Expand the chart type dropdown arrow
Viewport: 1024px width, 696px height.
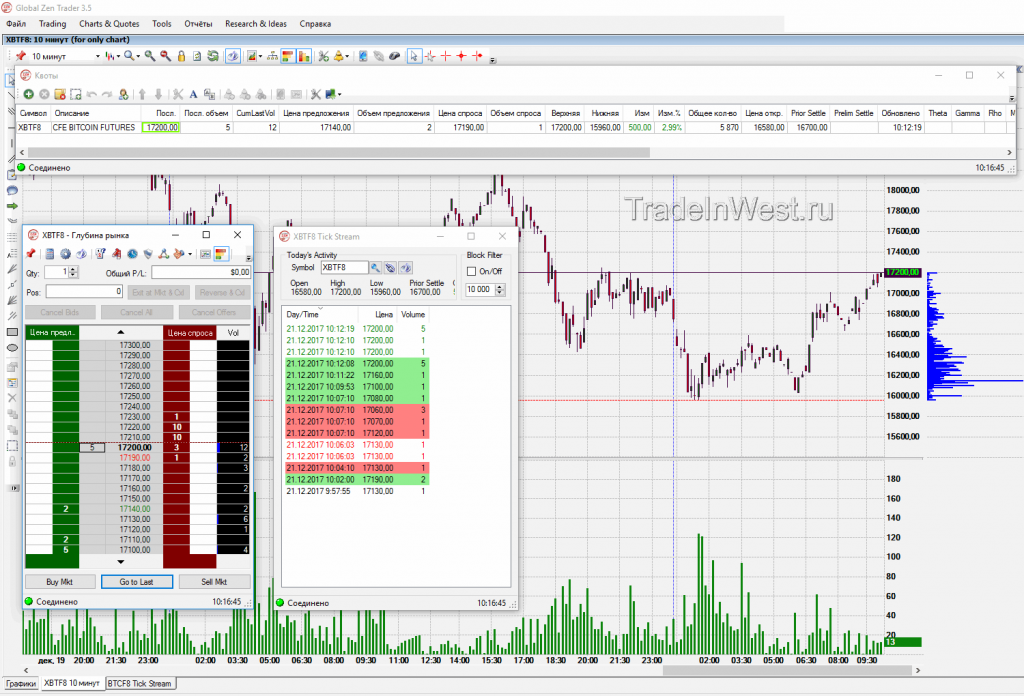[x=119, y=56]
